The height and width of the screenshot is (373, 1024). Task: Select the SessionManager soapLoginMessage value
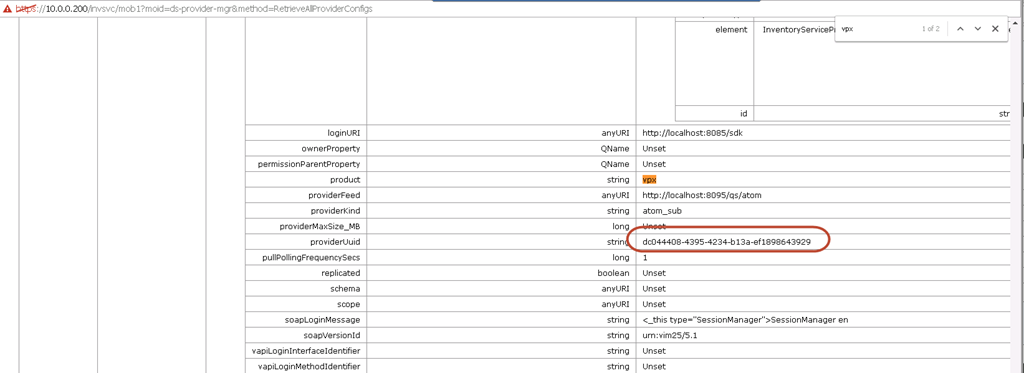click(744, 320)
